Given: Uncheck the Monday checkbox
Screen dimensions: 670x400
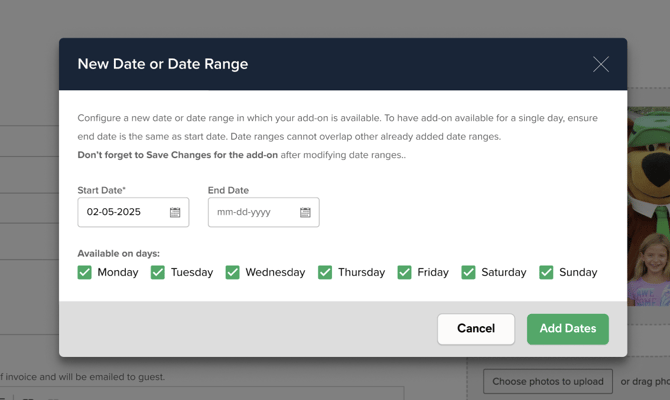Looking at the screenshot, I should pos(85,272).
